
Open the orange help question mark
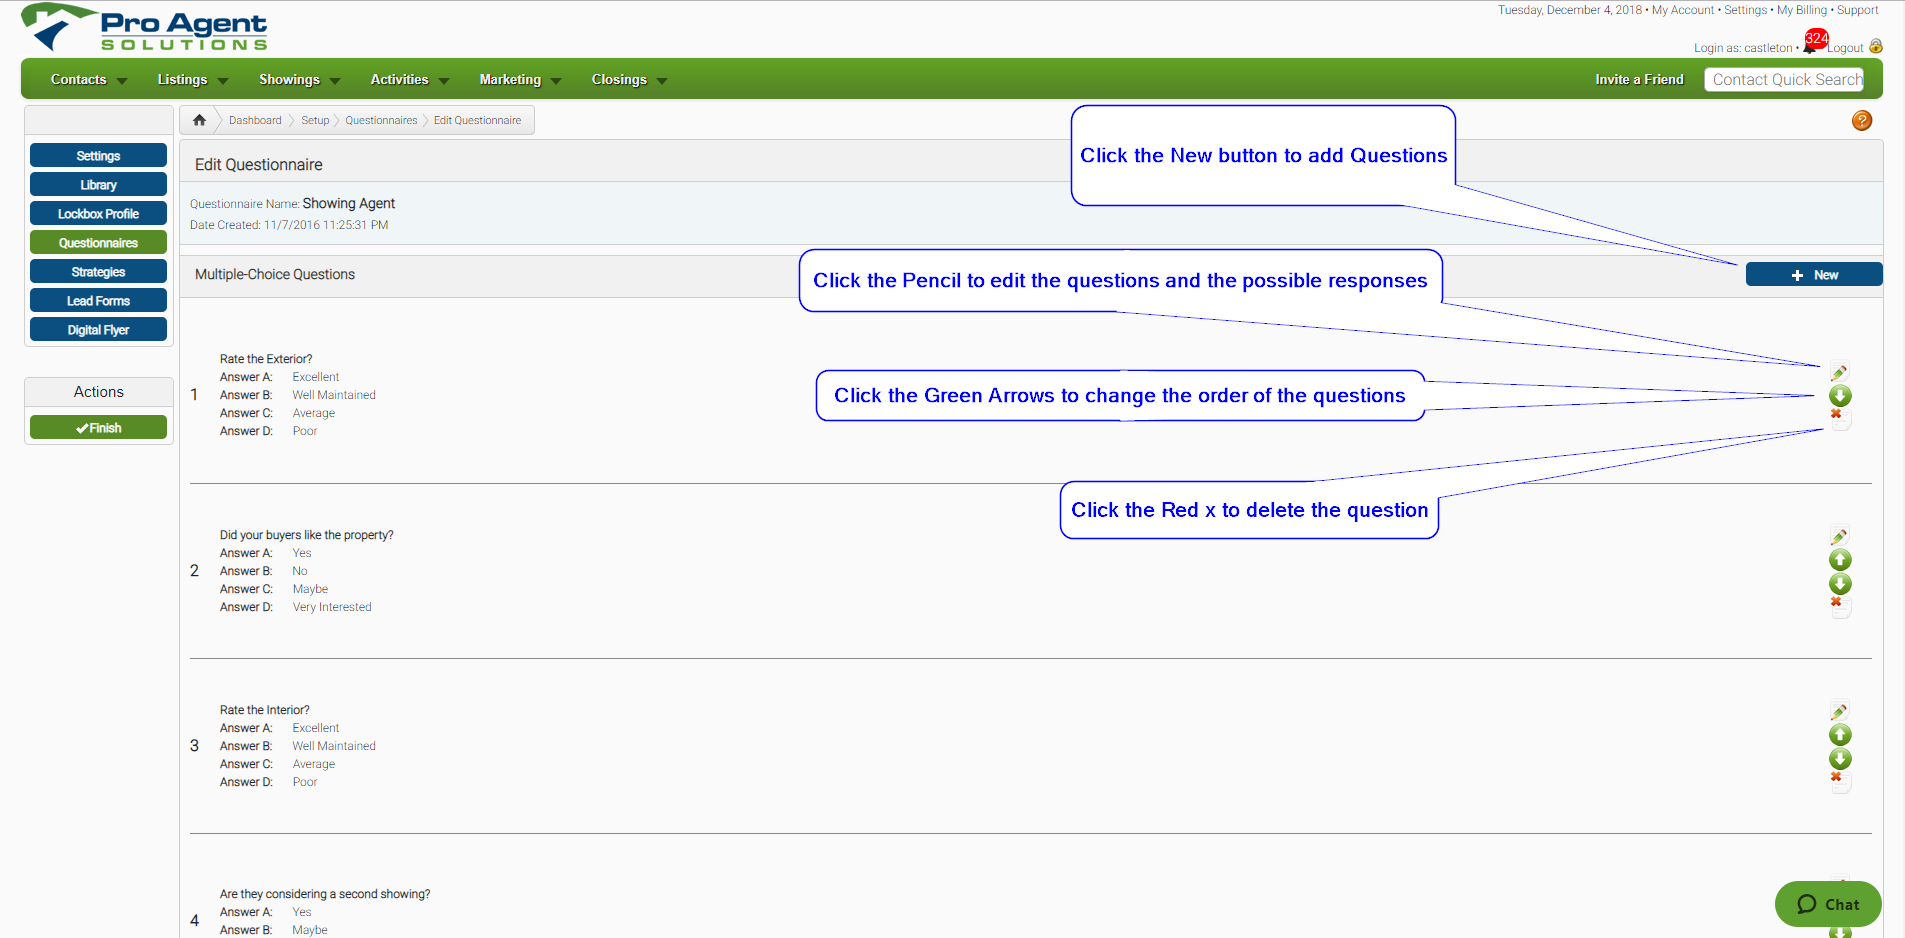click(1862, 120)
